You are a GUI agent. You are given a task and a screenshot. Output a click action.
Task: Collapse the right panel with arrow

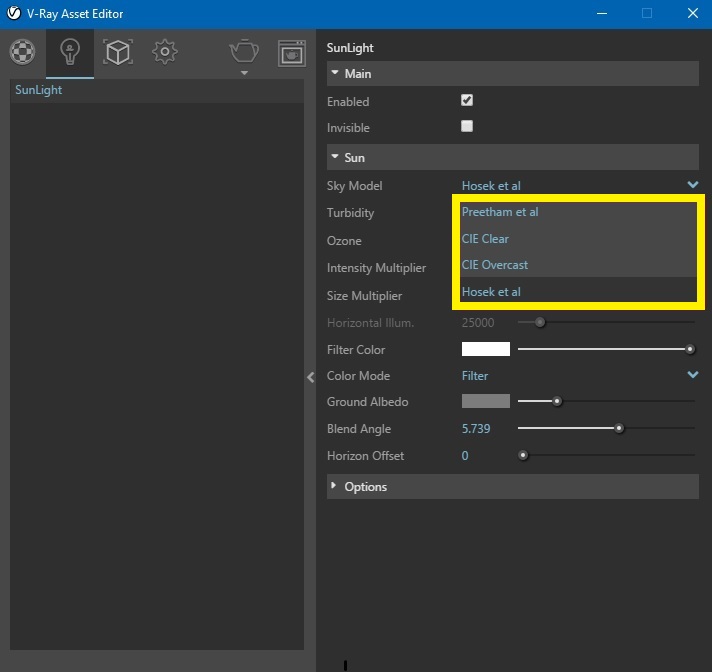311,377
